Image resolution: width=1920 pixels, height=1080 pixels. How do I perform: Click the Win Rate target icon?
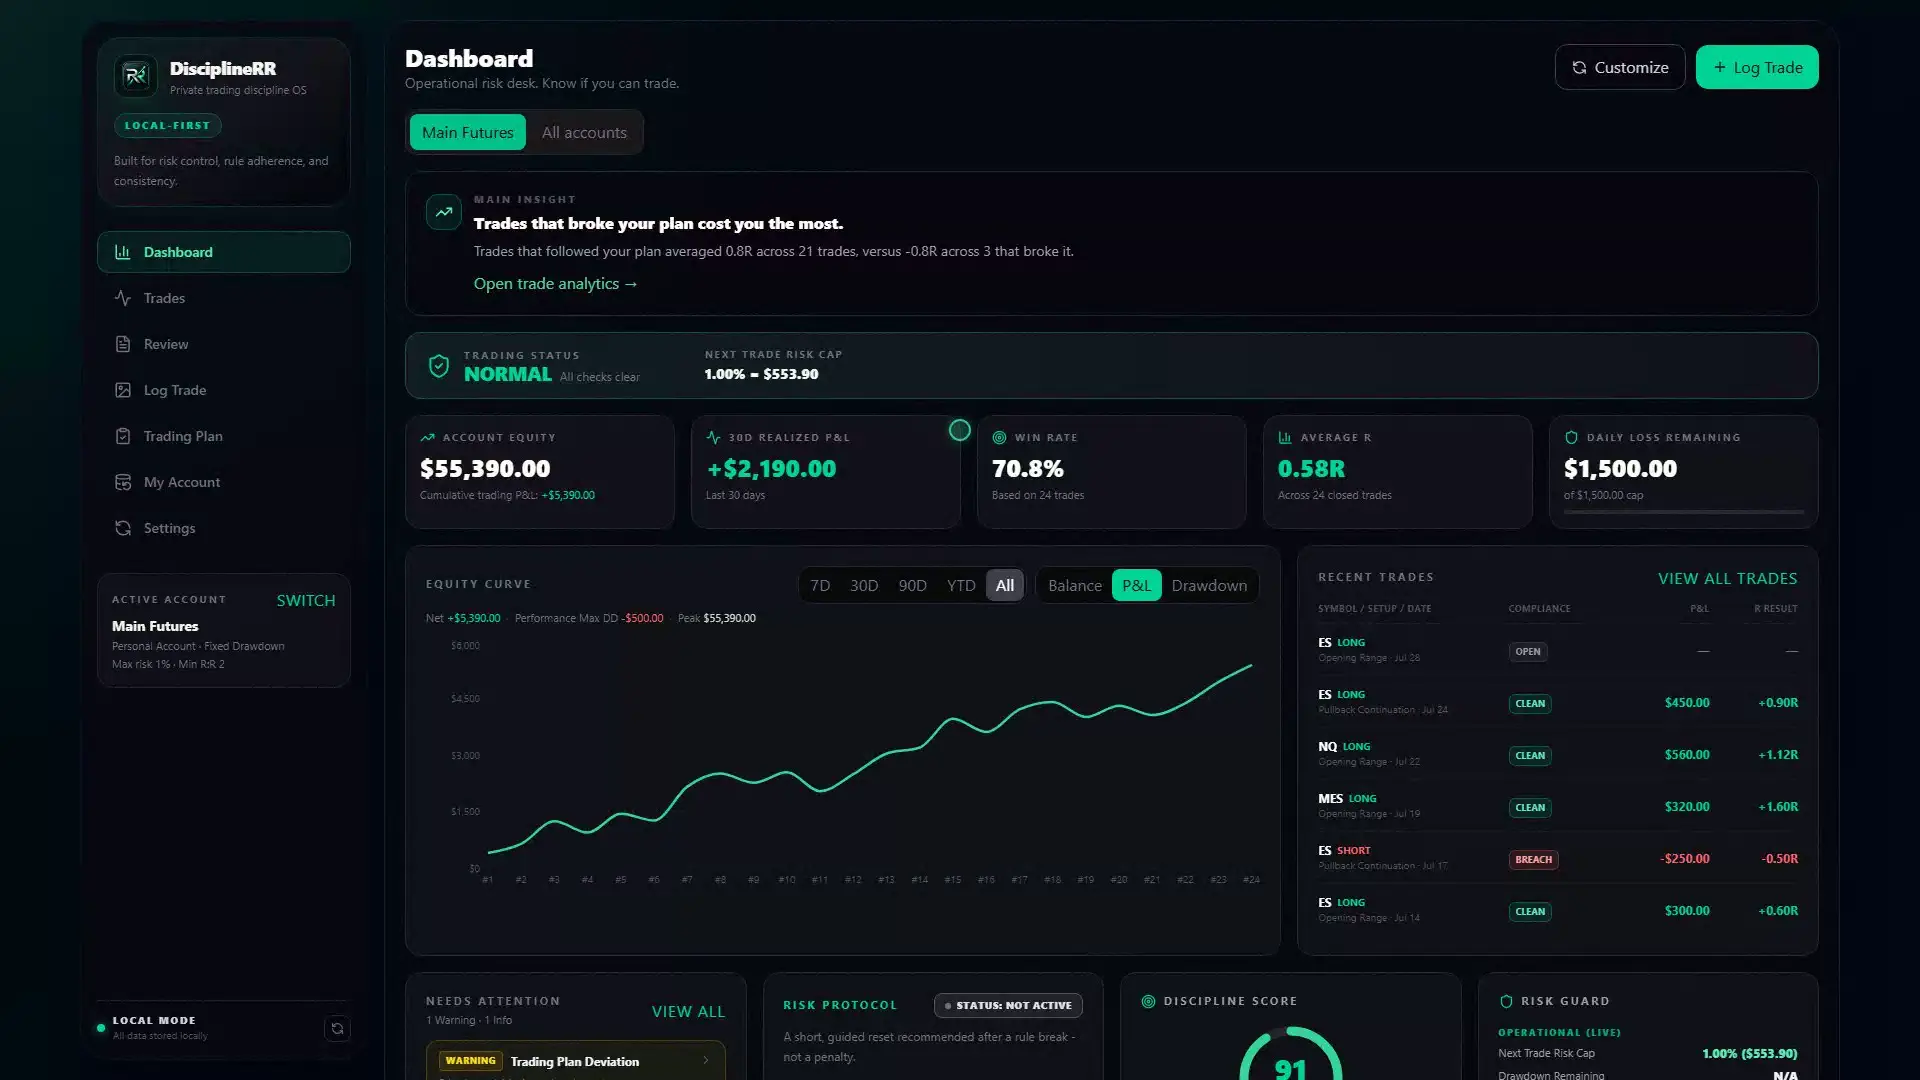pyautogui.click(x=999, y=437)
